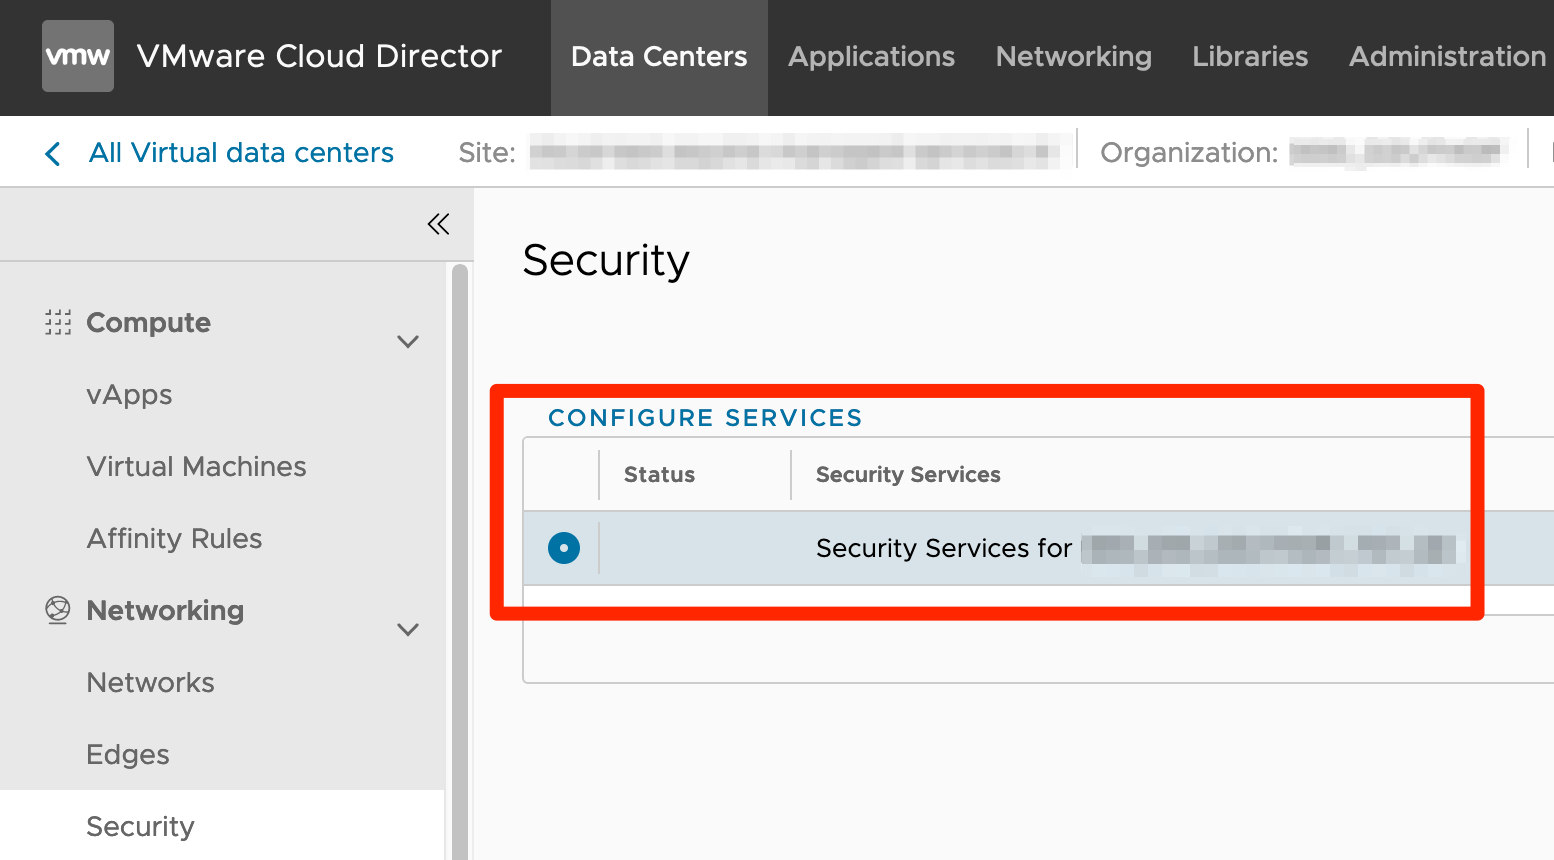Click the Networking globe icon
Viewport: 1554px width, 860px height.
click(x=58, y=610)
